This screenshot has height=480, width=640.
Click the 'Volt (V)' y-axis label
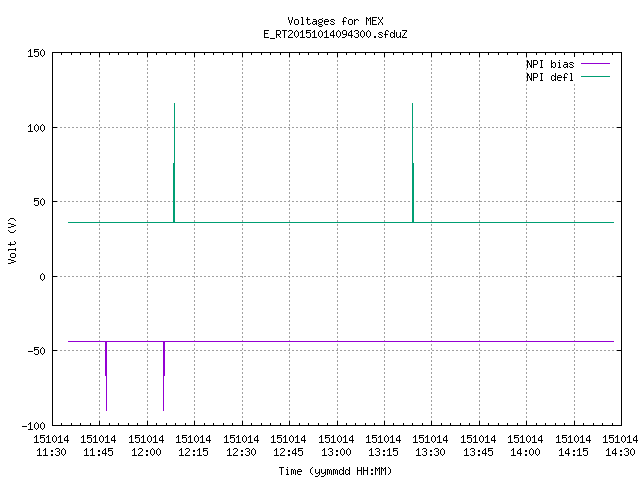12,240
